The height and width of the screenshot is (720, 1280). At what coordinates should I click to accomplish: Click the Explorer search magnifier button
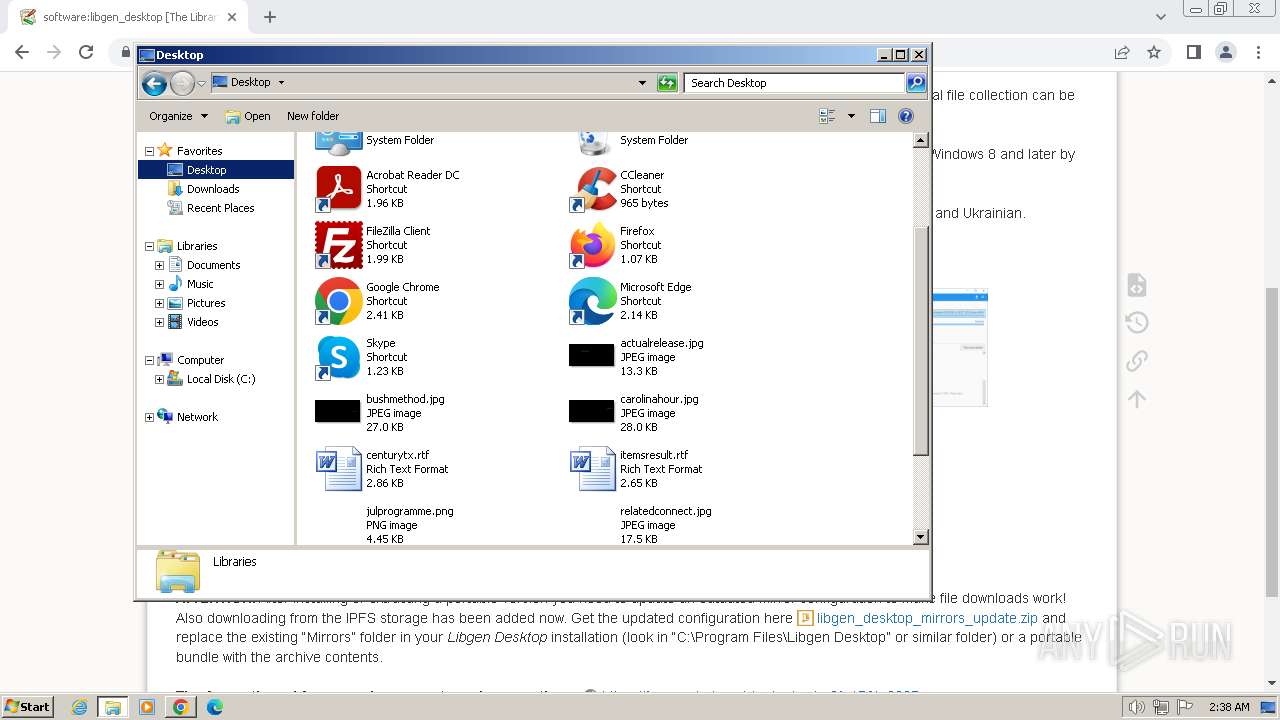916,83
